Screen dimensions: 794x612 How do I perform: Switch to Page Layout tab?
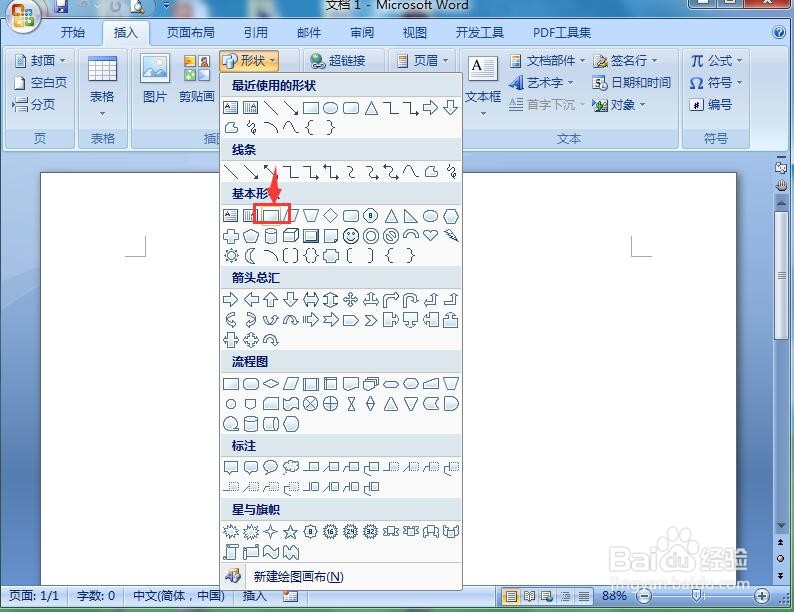(x=190, y=32)
